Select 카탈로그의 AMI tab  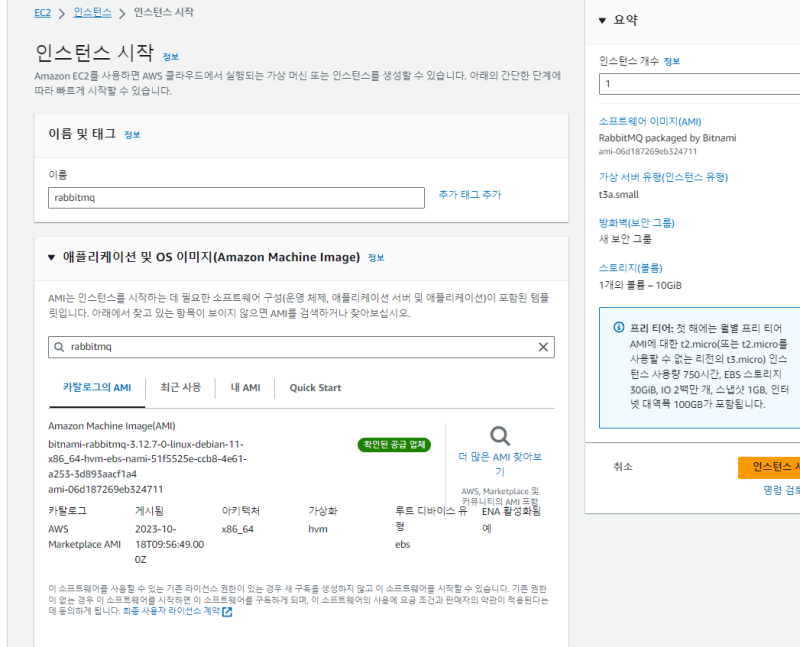(97, 388)
